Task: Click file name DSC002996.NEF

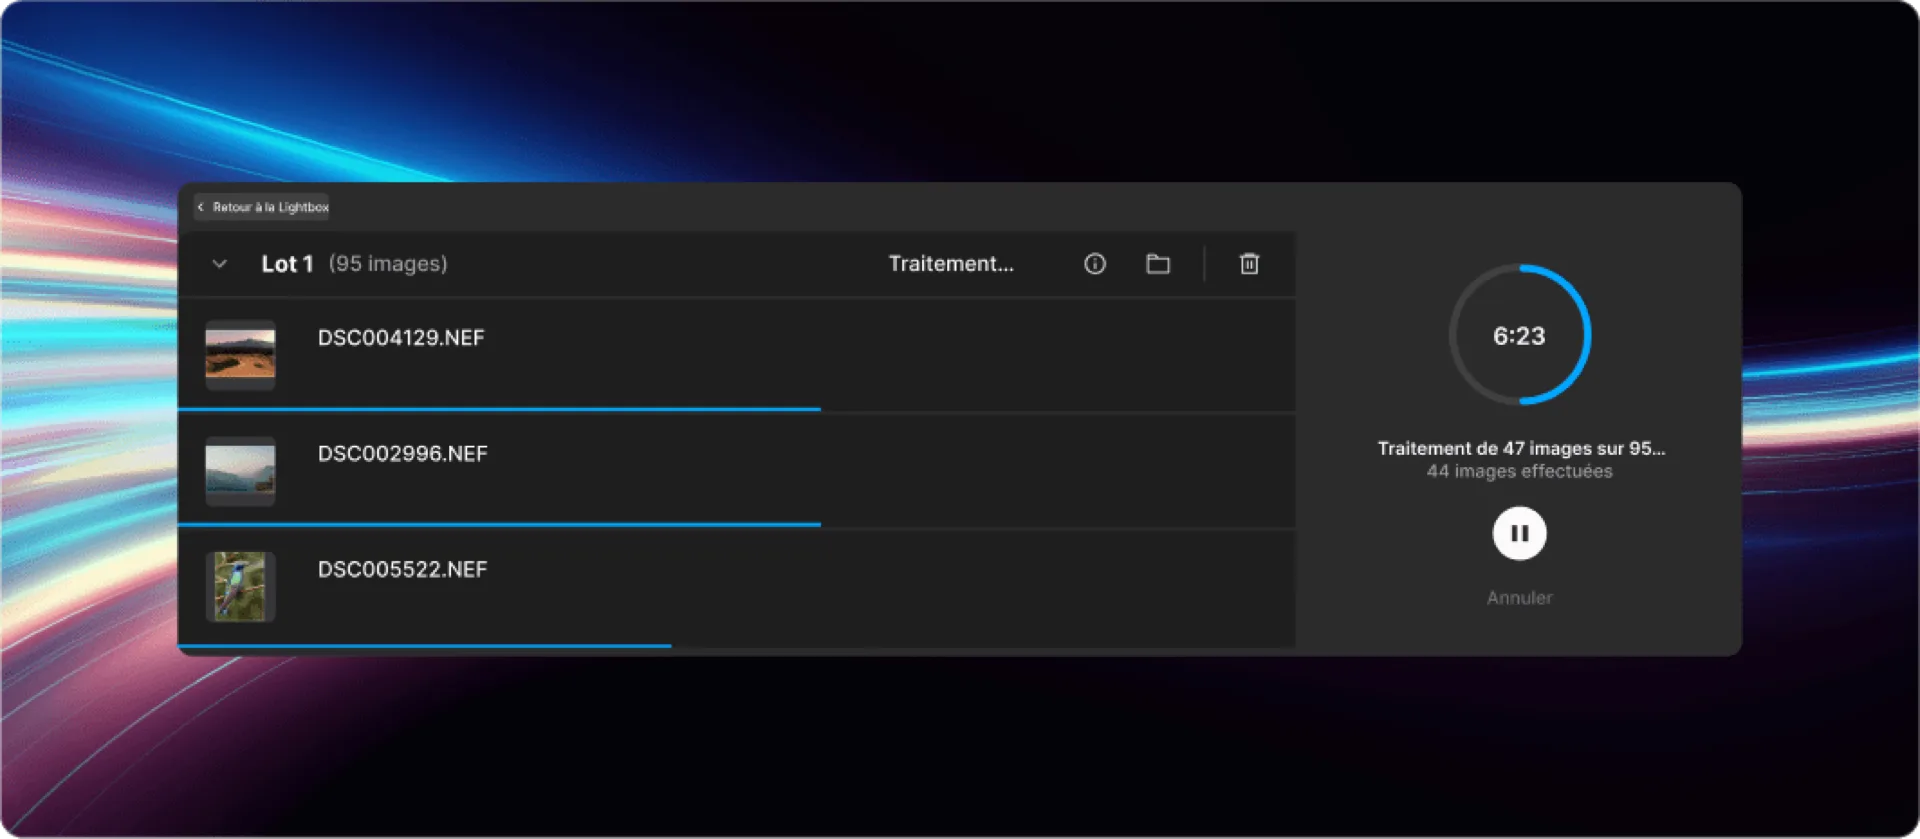Action: (x=402, y=454)
